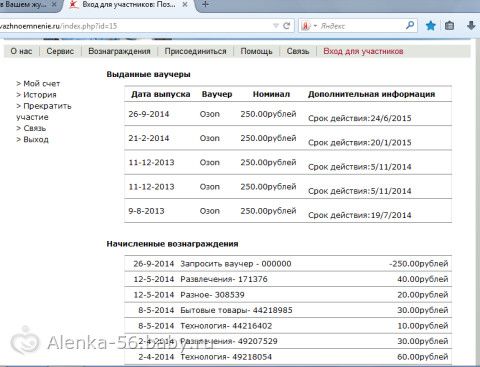Viewport: 480px width, 367px height.
Task: Click 'Развлечения- 171376' reward entry
Action: [x=224, y=279]
